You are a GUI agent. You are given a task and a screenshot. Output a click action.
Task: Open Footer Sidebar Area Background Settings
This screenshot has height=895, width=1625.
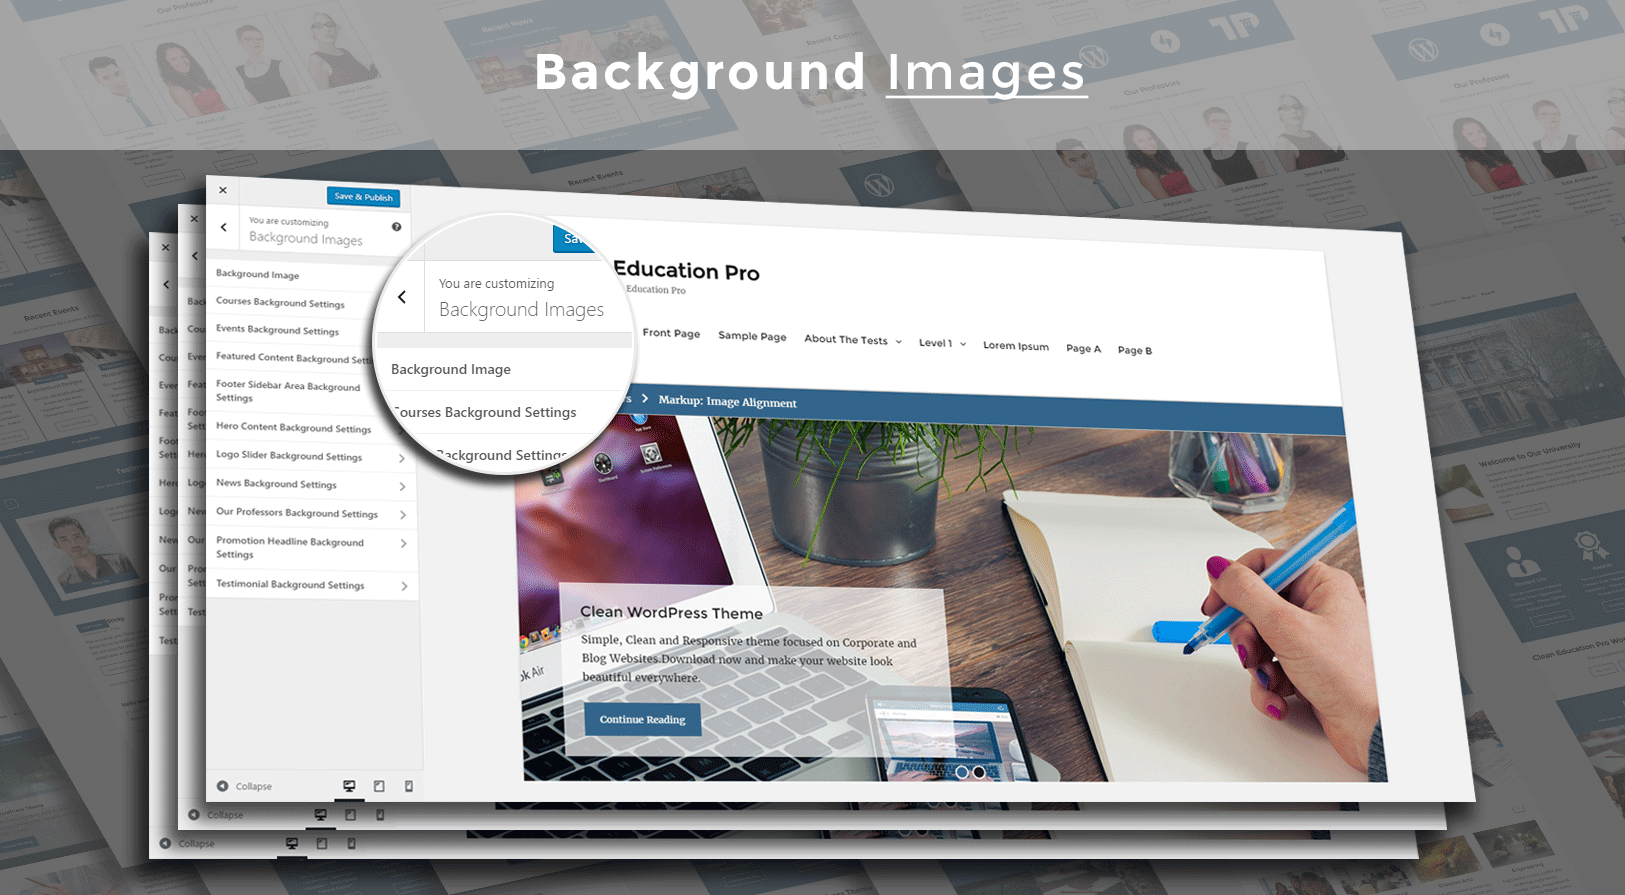(x=290, y=391)
